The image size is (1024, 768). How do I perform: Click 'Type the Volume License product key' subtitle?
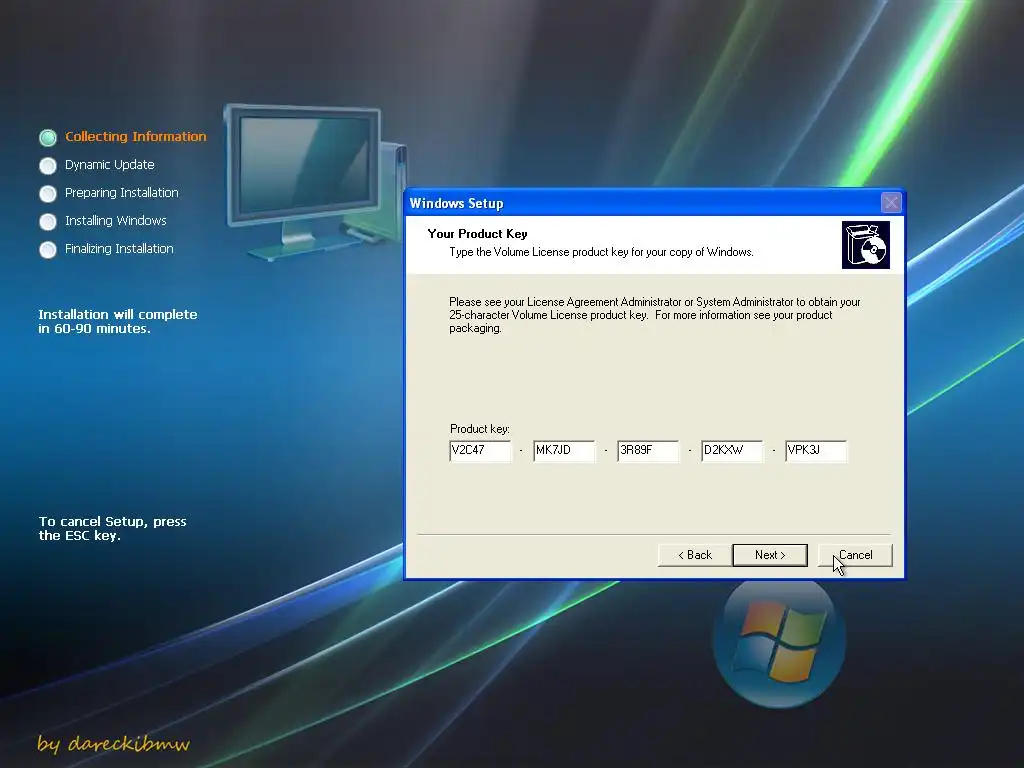[601, 252]
